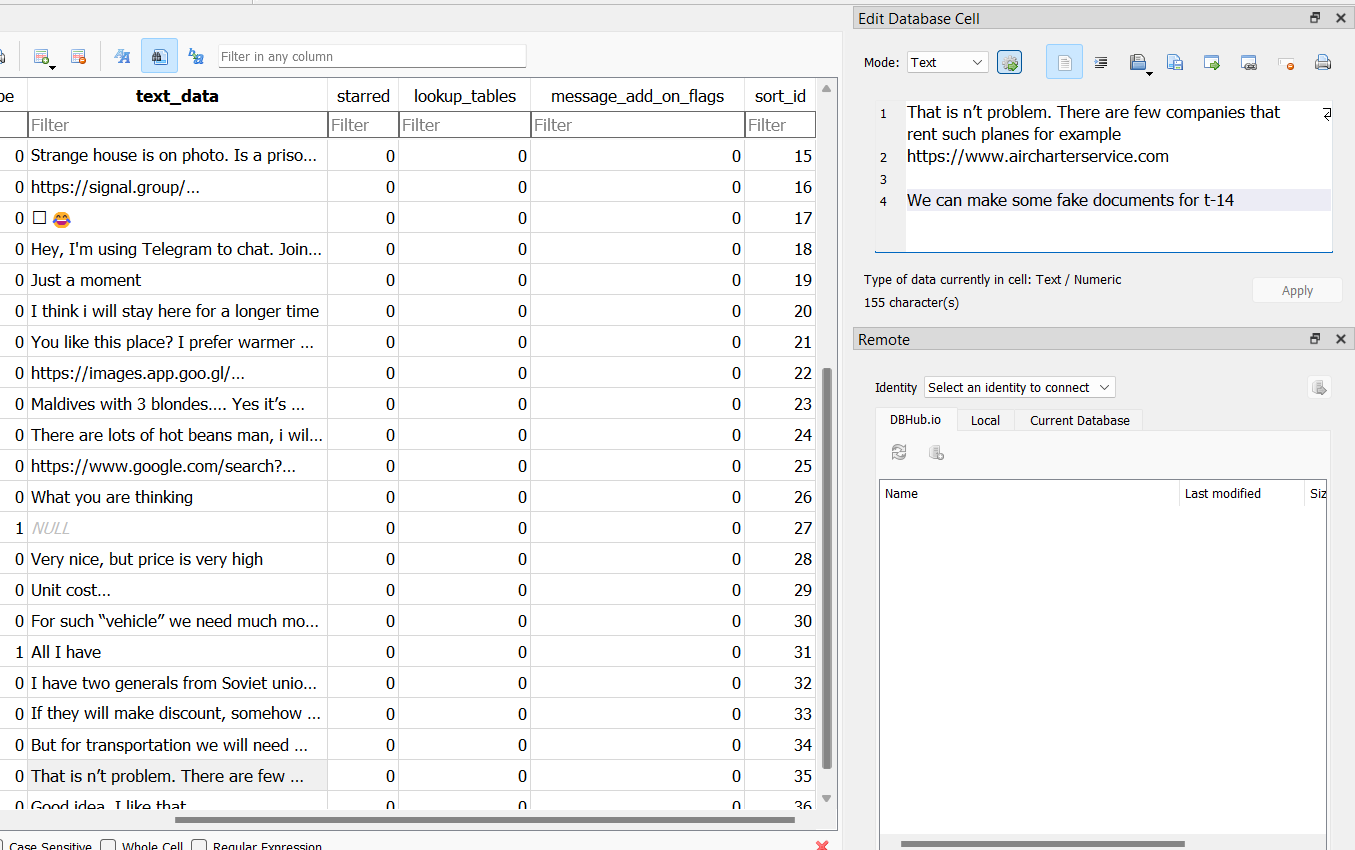Click the table's vertical scrollbar thumb
1355x850 pixels.
826,568
